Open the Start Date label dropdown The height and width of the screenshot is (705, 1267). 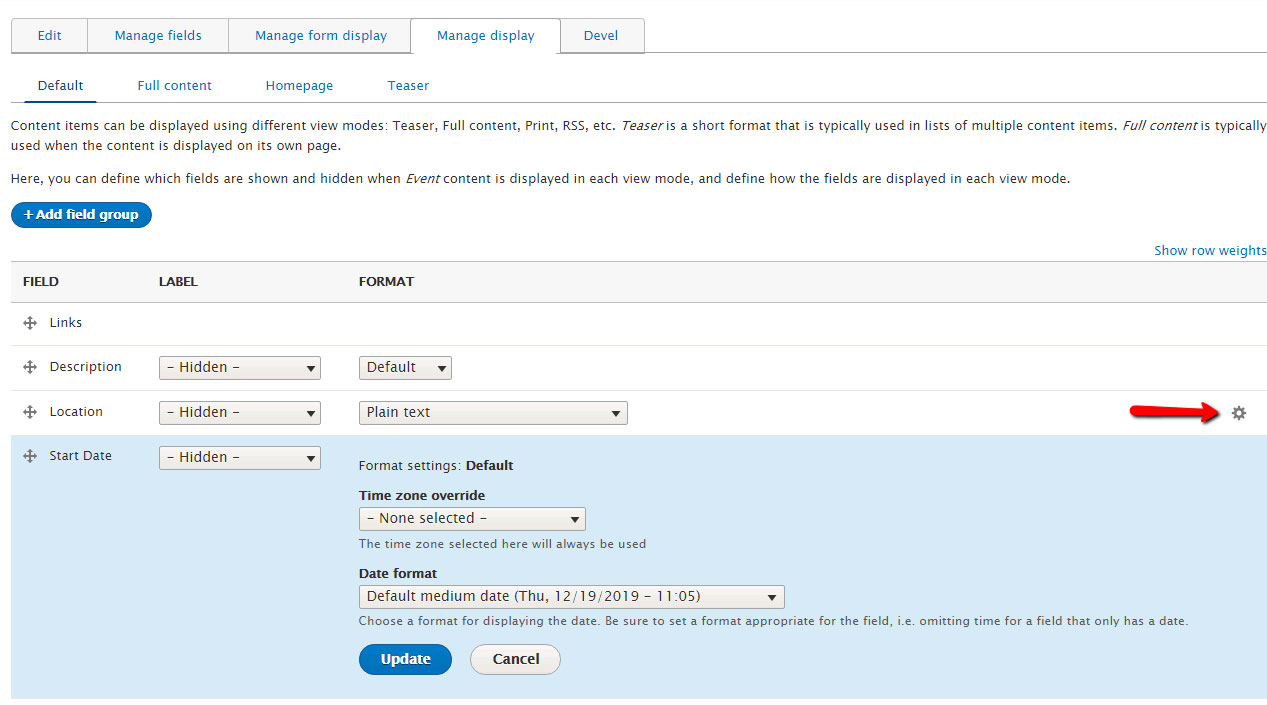pos(239,456)
